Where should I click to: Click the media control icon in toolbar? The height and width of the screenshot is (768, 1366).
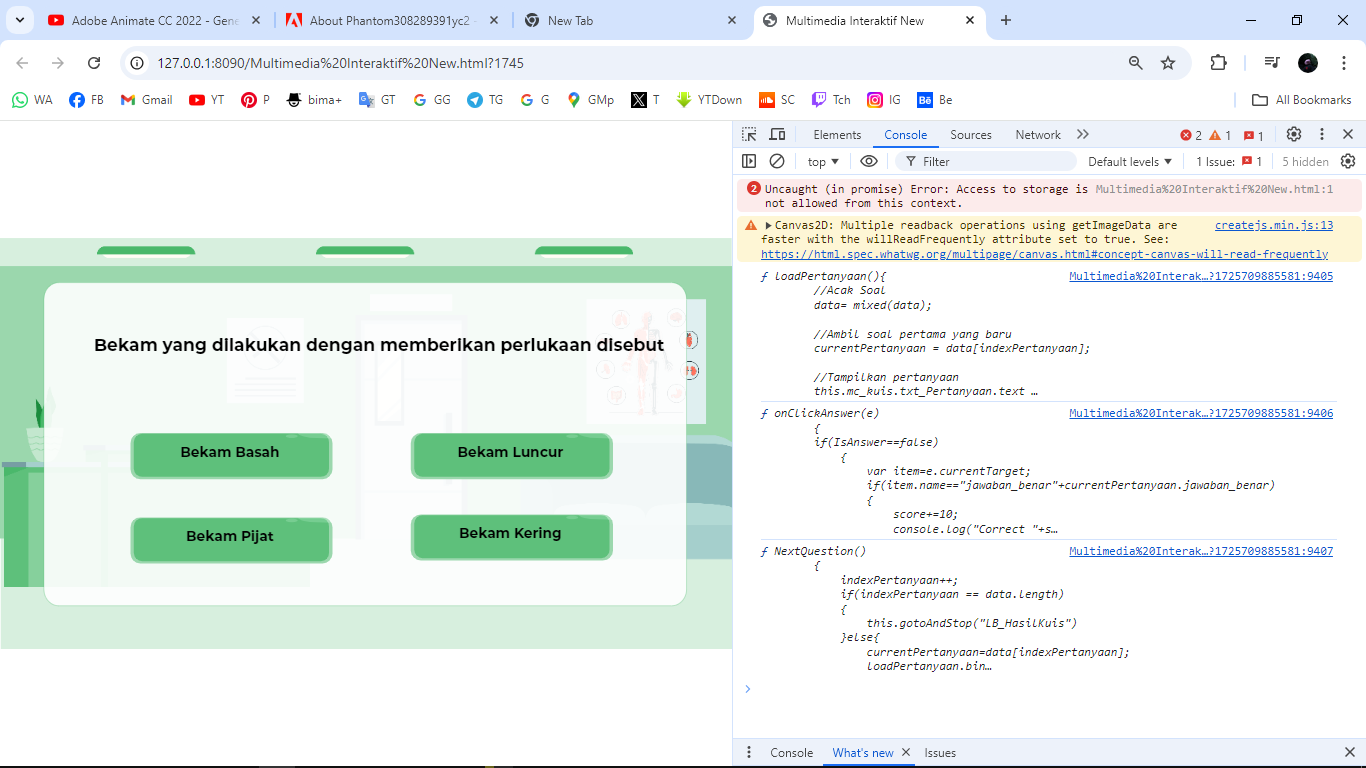click(x=1271, y=61)
